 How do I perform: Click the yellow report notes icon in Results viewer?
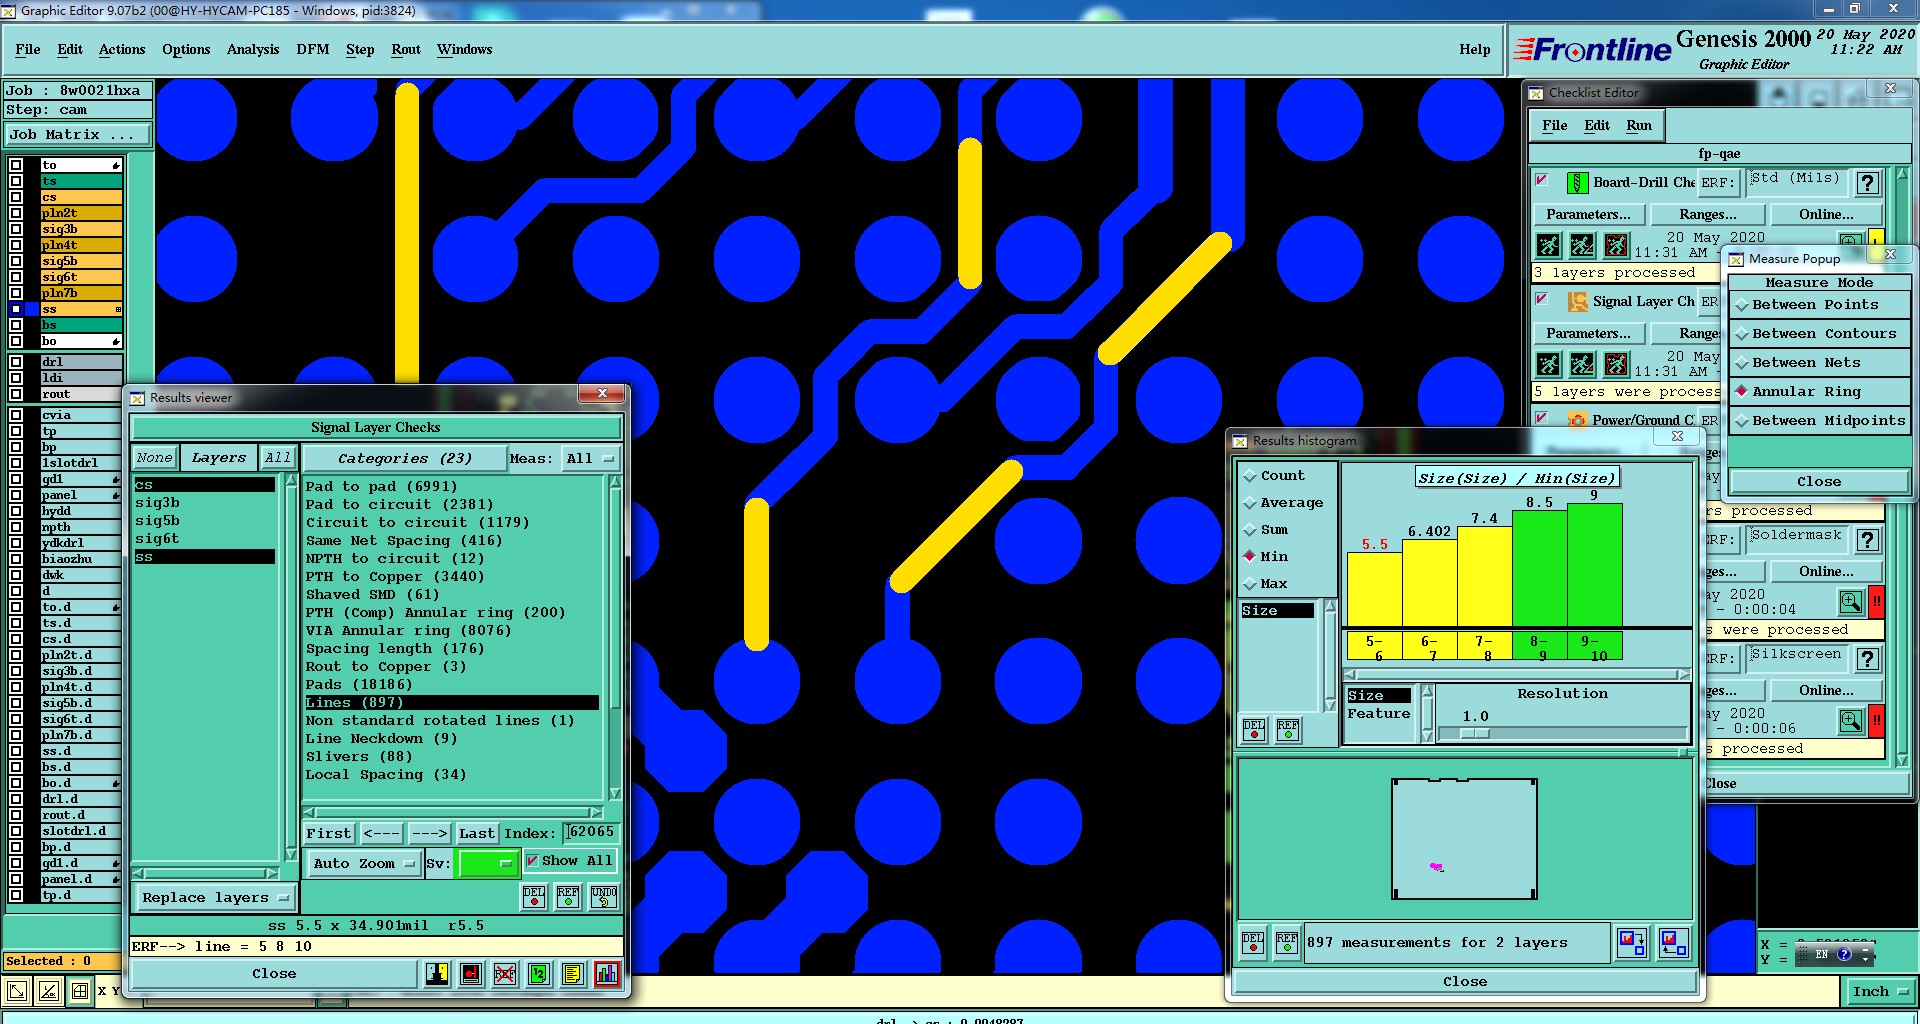572,974
